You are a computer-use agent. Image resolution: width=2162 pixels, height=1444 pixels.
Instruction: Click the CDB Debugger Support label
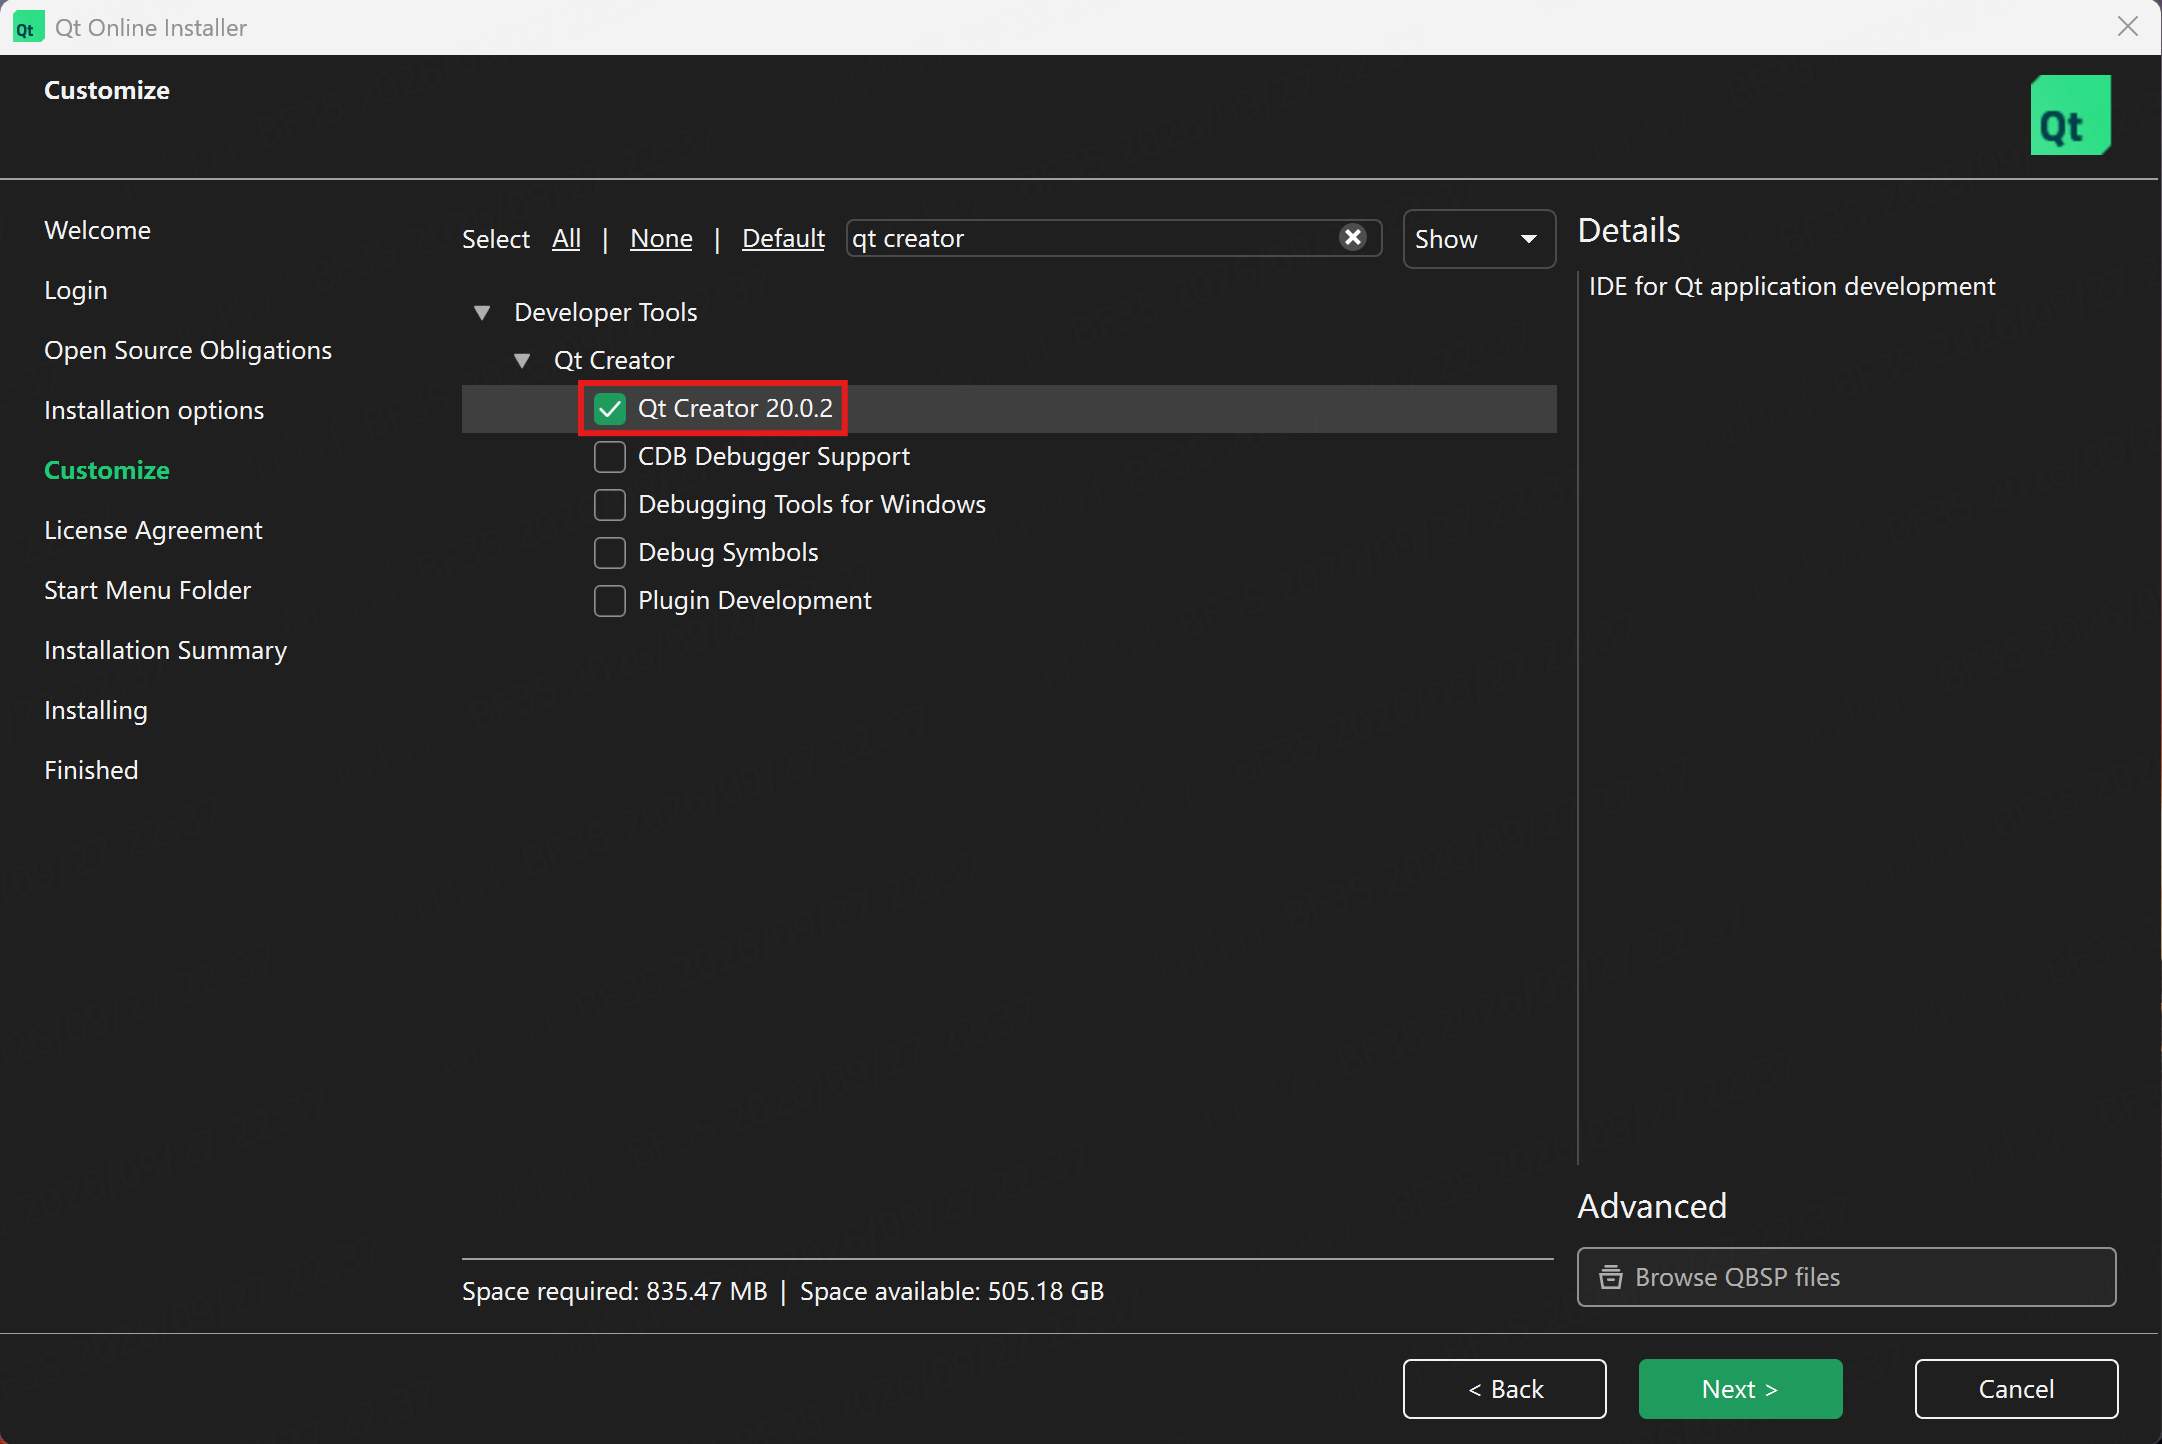(774, 457)
